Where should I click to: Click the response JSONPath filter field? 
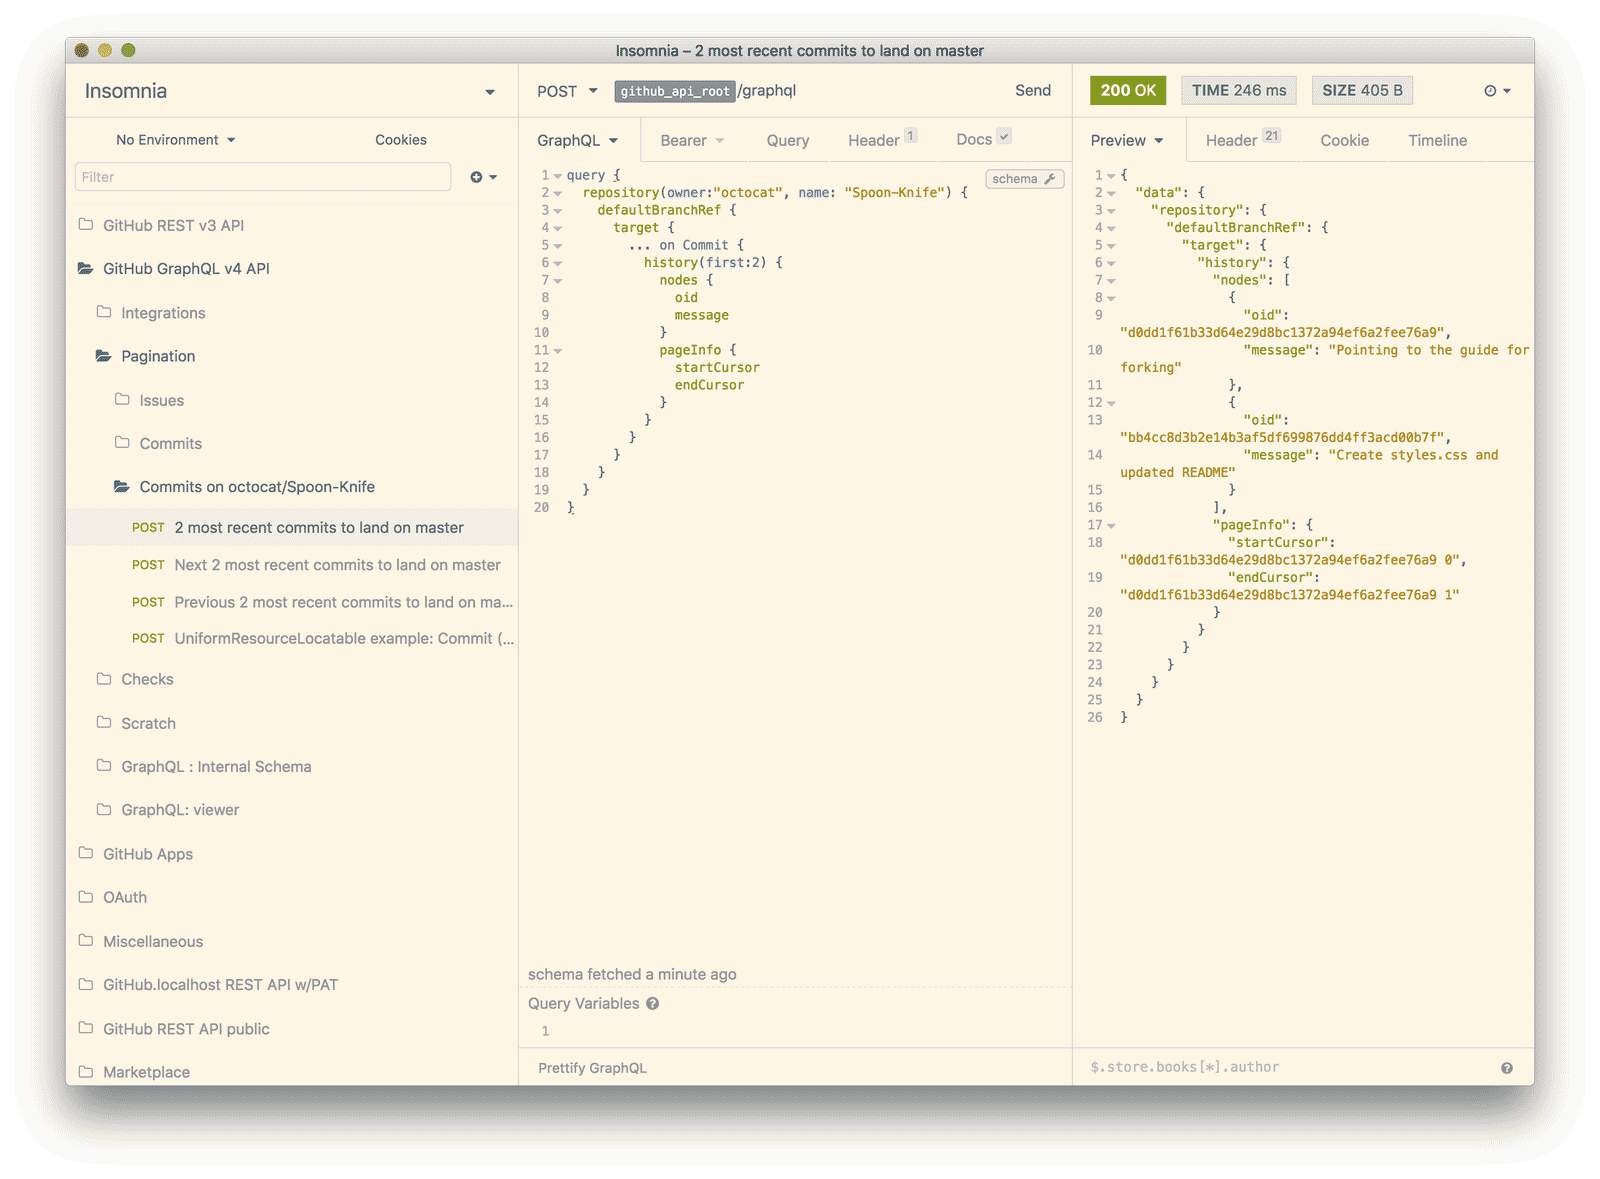point(1288,1068)
